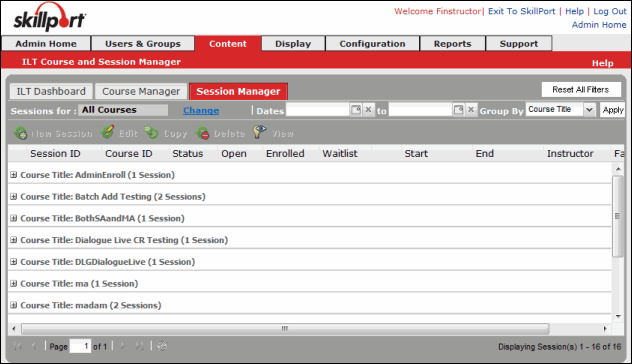Sort by Enrolled column header

point(285,154)
